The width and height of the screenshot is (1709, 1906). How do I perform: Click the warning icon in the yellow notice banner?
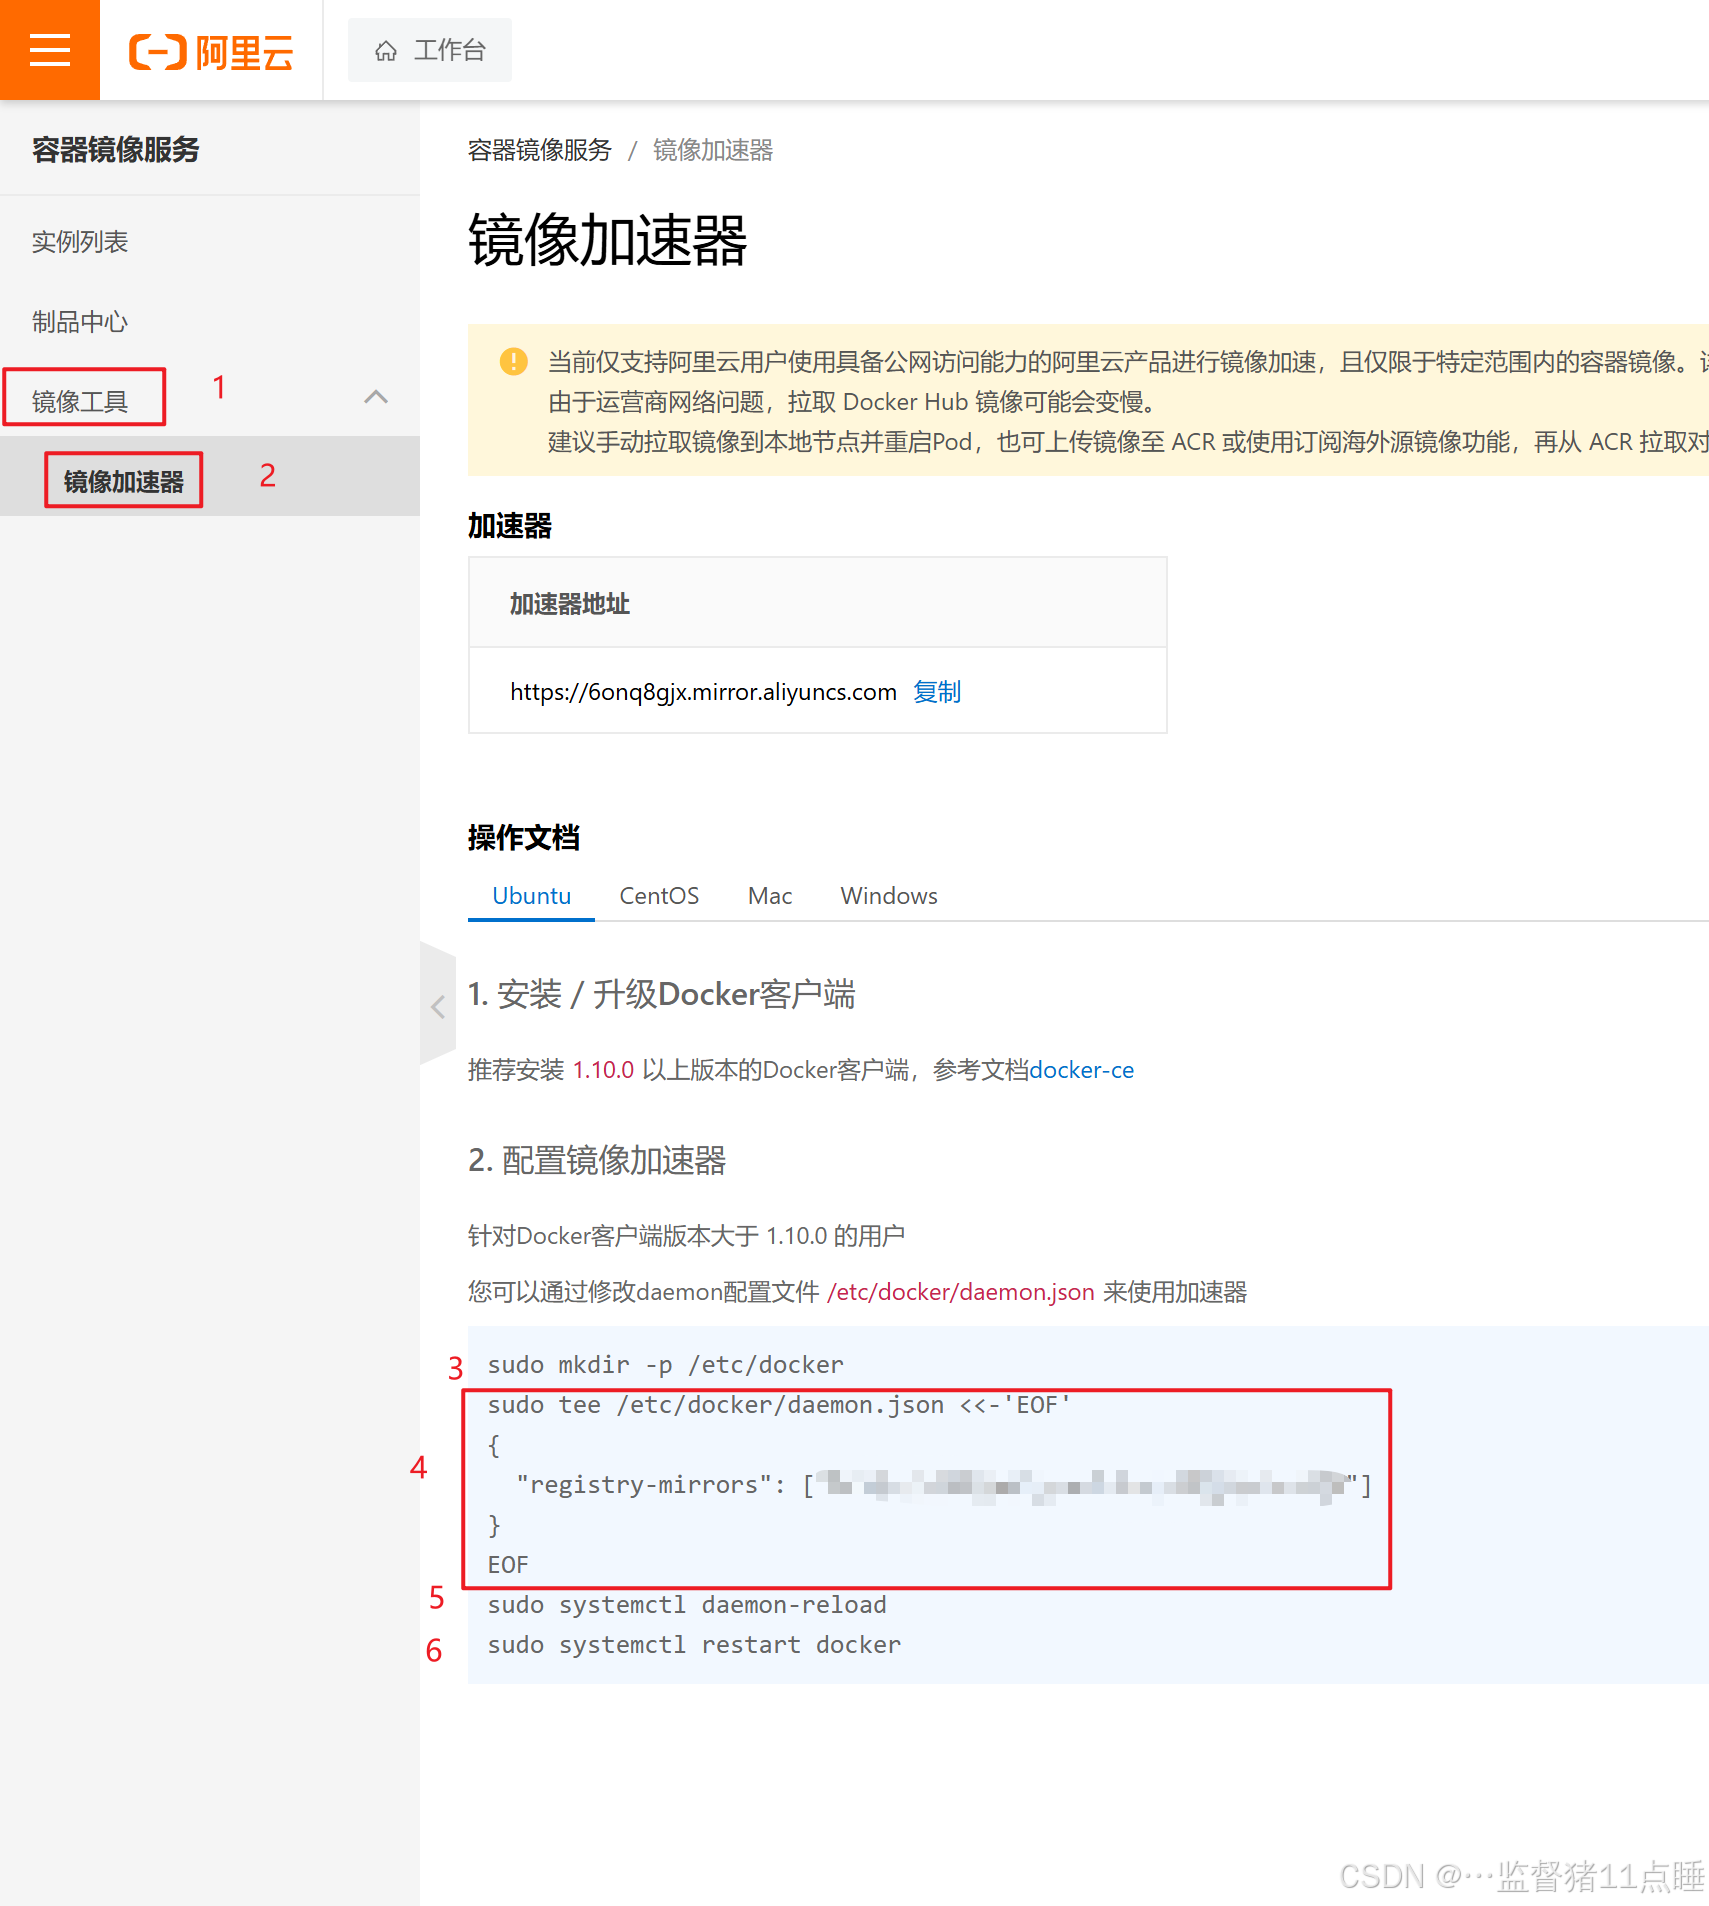[513, 362]
